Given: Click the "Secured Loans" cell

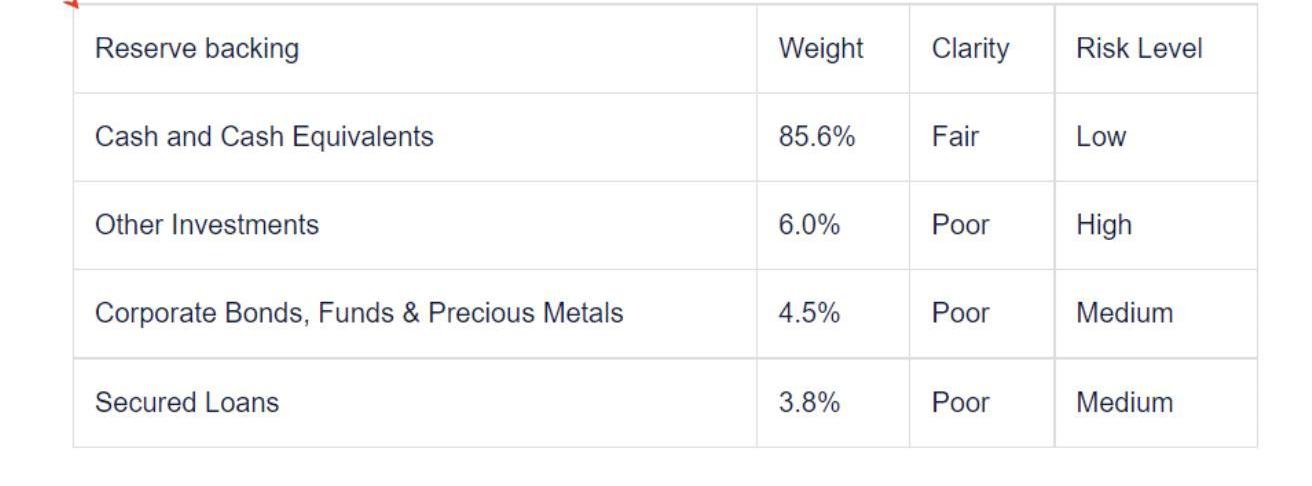Looking at the screenshot, I should [x=187, y=403].
